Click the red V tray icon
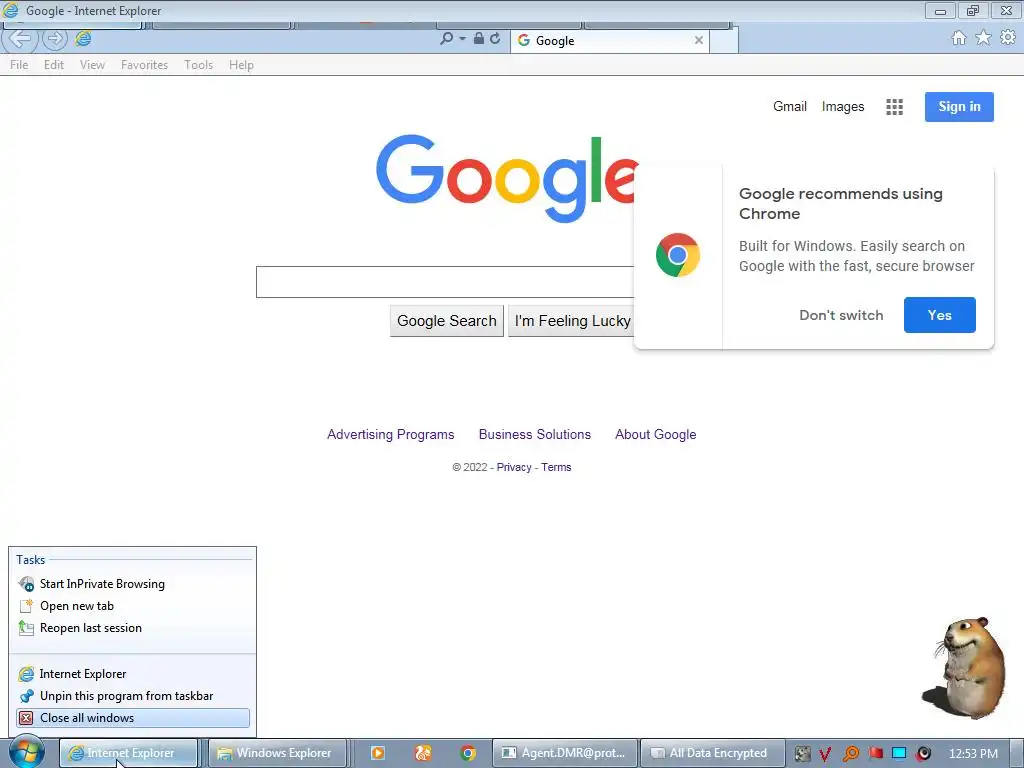The width and height of the screenshot is (1024, 768). (825, 754)
